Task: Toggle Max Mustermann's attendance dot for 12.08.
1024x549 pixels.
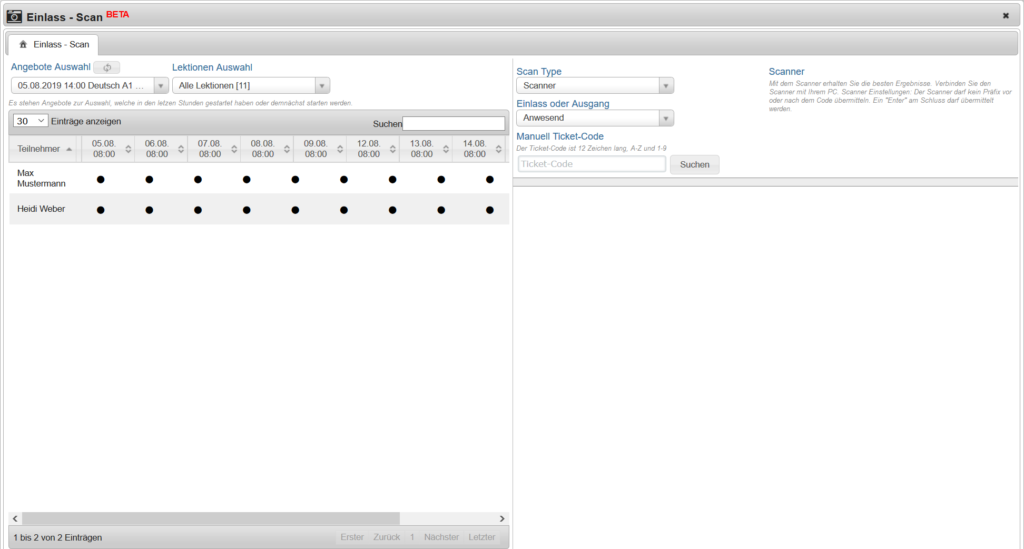Action: pyautogui.click(x=392, y=179)
